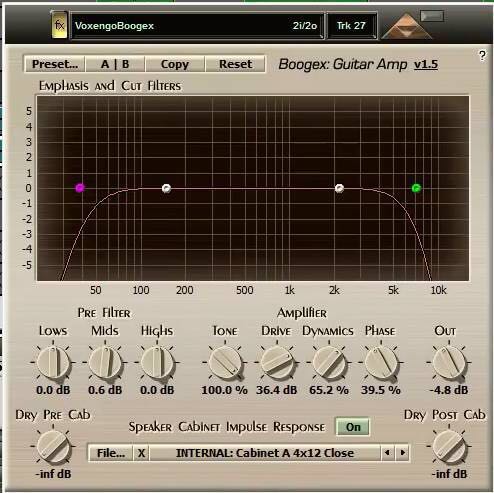Click the Highs pre-filter knob
The image size is (494, 493).
click(x=157, y=363)
